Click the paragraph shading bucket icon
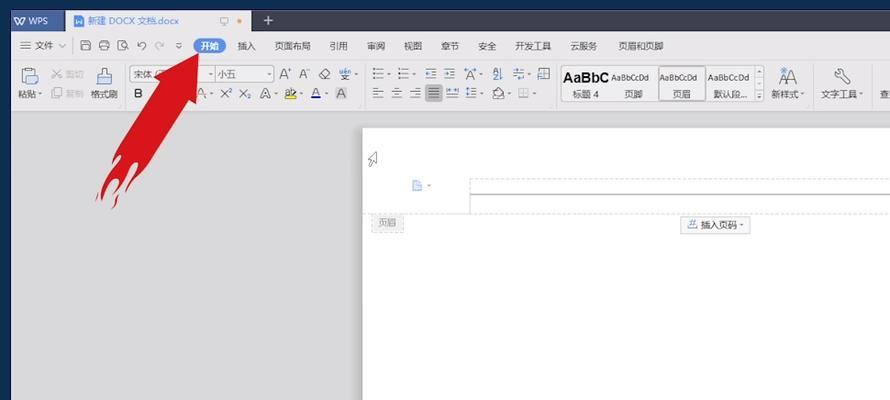This screenshot has height=400, width=890. tap(498, 94)
